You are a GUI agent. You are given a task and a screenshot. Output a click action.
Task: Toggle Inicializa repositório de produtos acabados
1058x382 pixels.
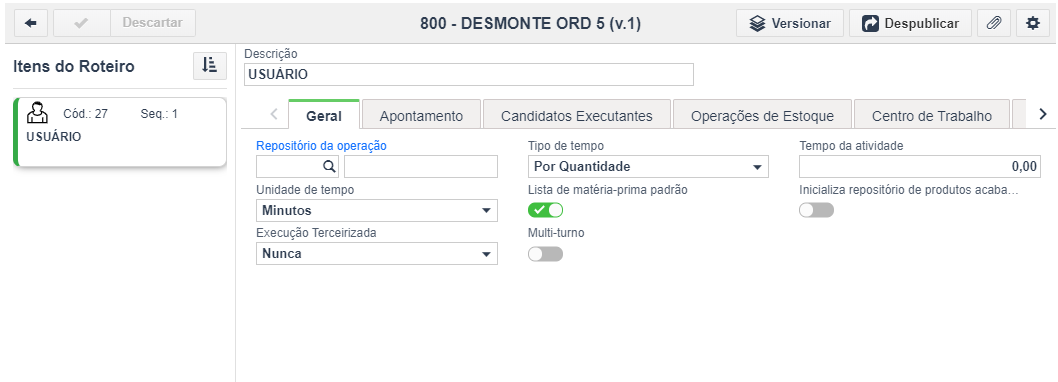pyautogui.click(x=816, y=210)
